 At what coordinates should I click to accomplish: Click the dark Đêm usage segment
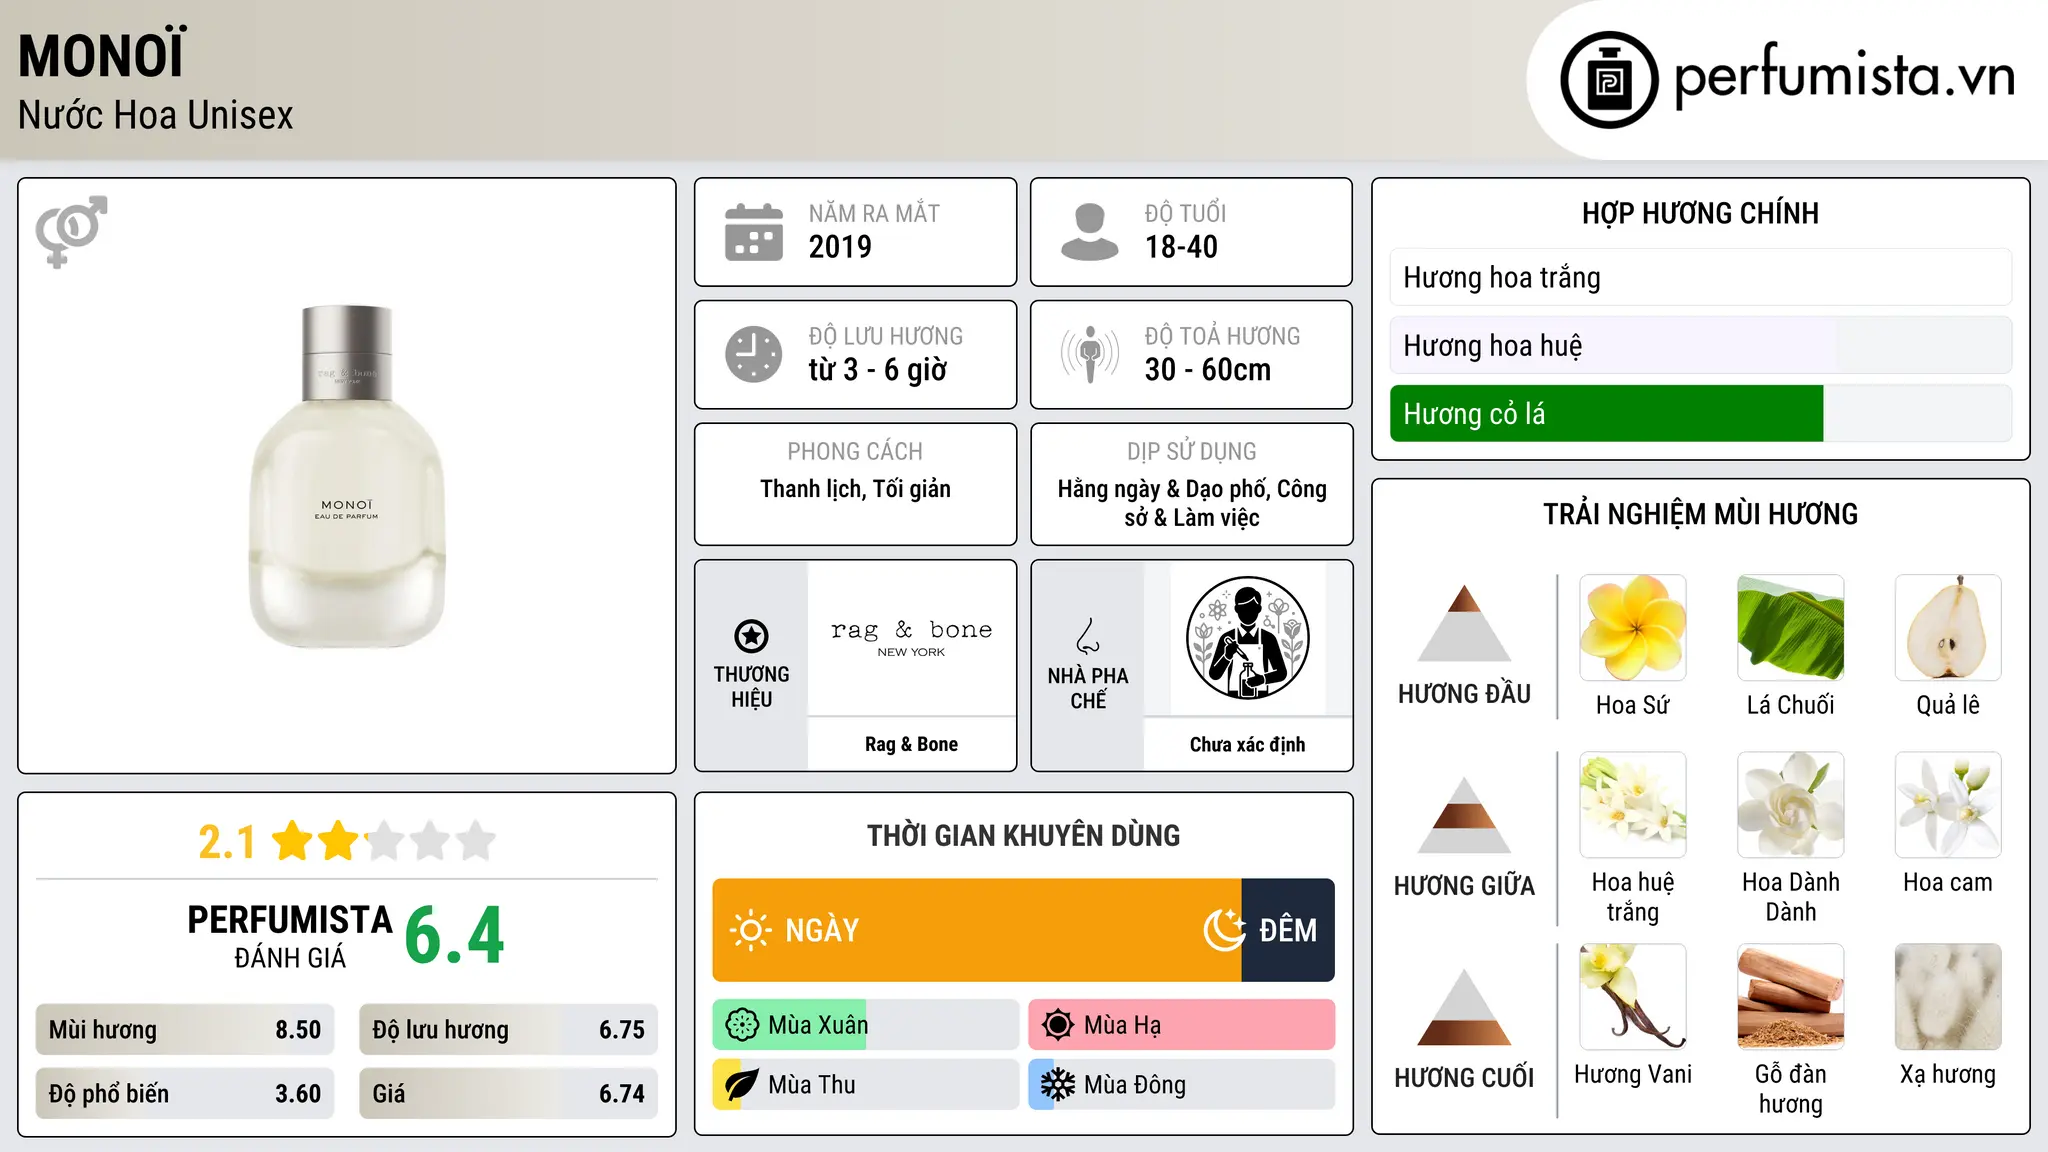click(x=1288, y=930)
